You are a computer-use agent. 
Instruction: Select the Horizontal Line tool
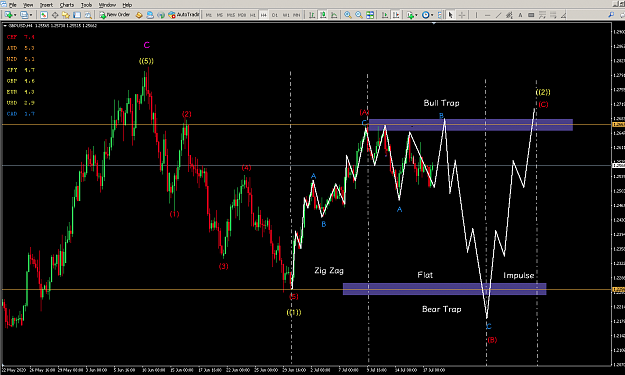tap(487, 15)
